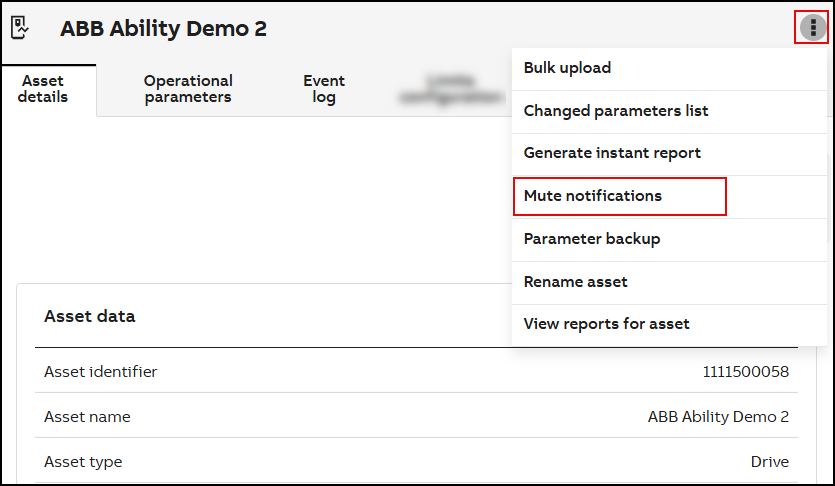Click the Asset type row label
Screen dimensions: 835x486
click(83, 462)
